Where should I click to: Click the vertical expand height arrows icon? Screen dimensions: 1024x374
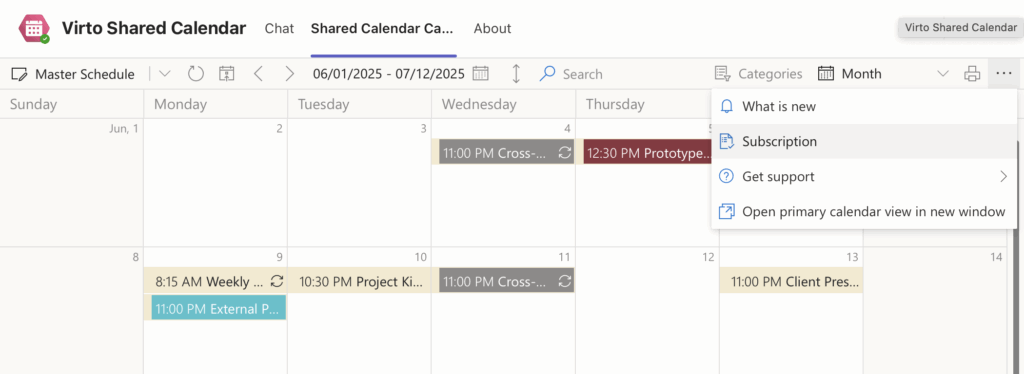(x=516, y=74)
